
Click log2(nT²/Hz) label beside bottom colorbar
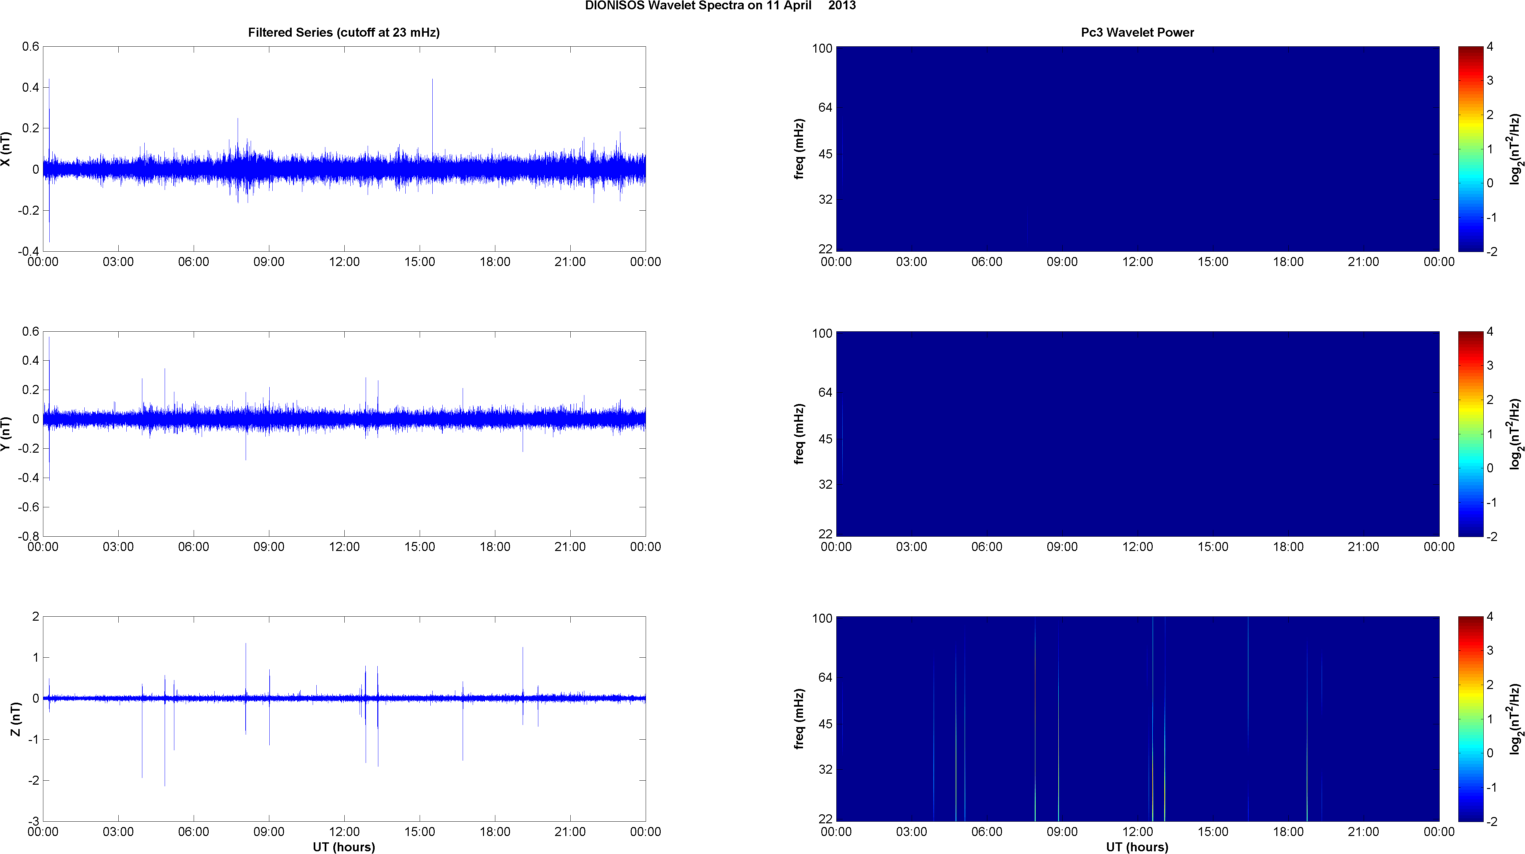pos(1516,719)
